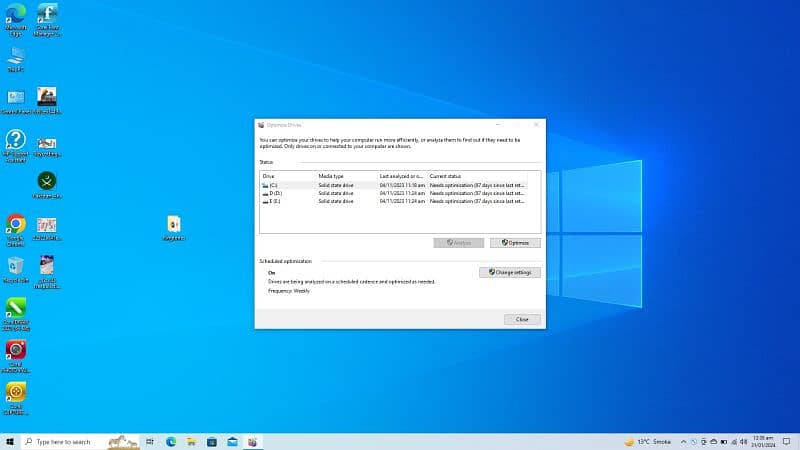Click the Optimize button
Image resolution: width=800 pixels, height=450 pixels.
click(515, 242)
